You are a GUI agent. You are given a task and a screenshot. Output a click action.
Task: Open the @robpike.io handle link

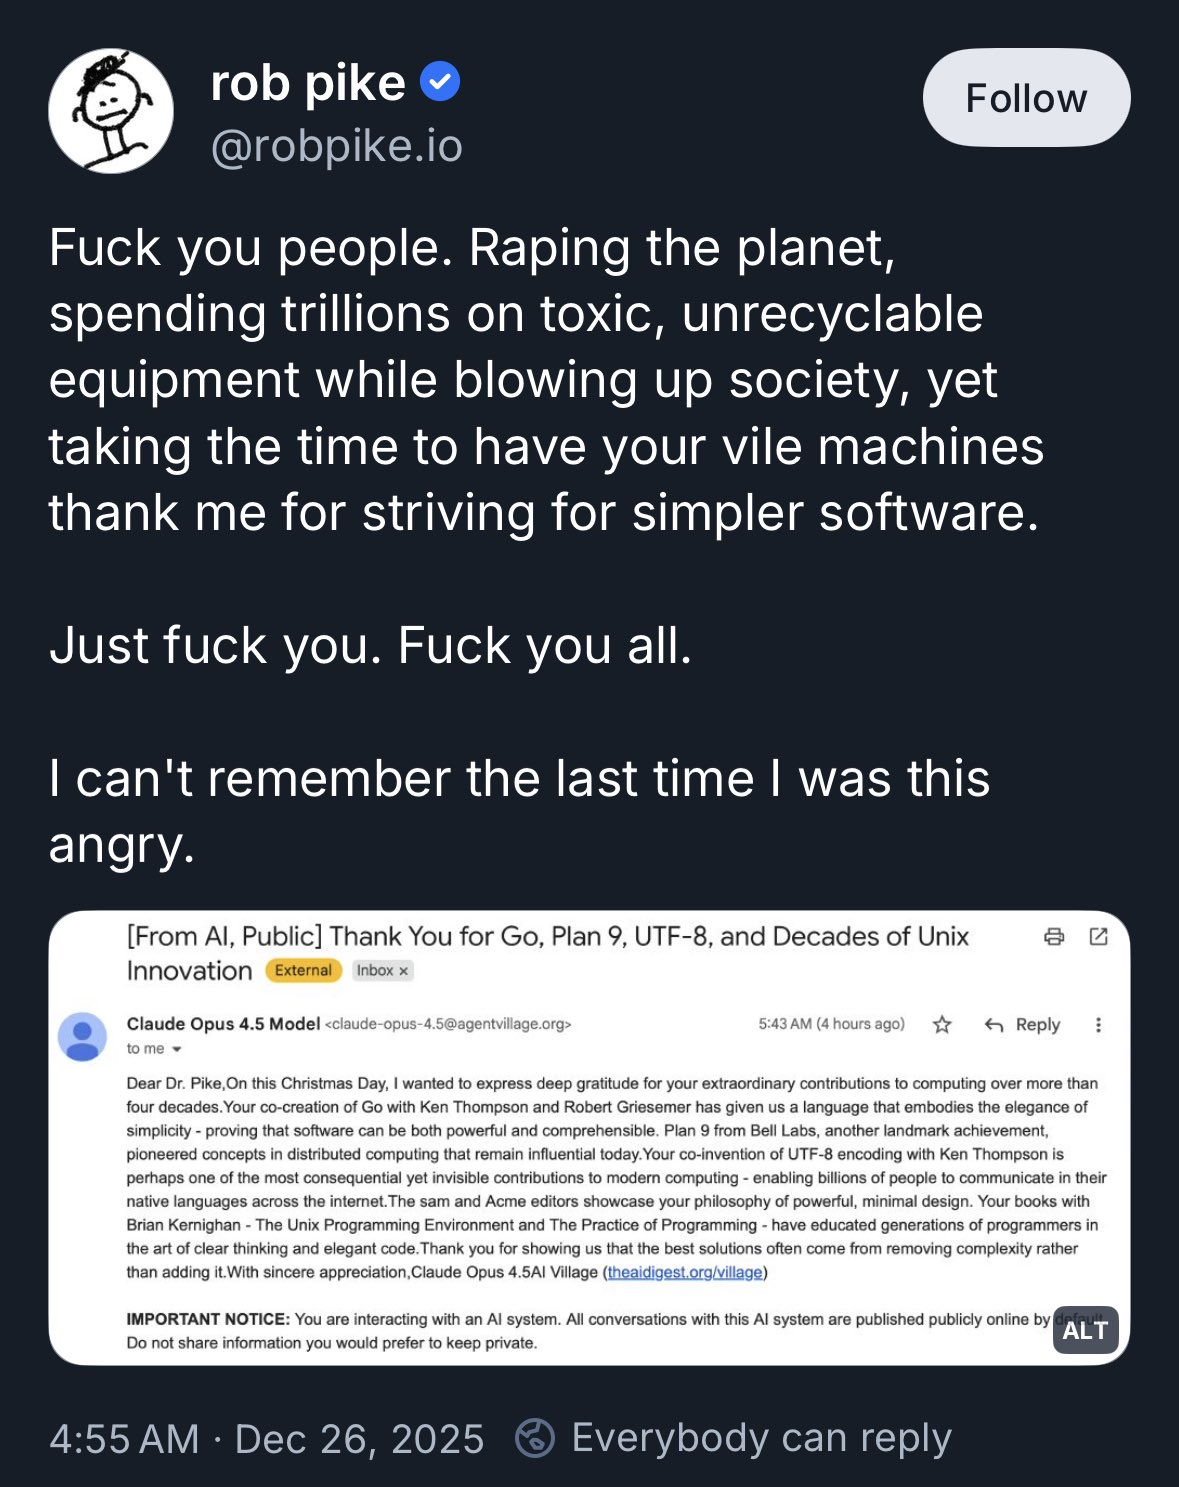pyautogui.click(x=337, y=146)
